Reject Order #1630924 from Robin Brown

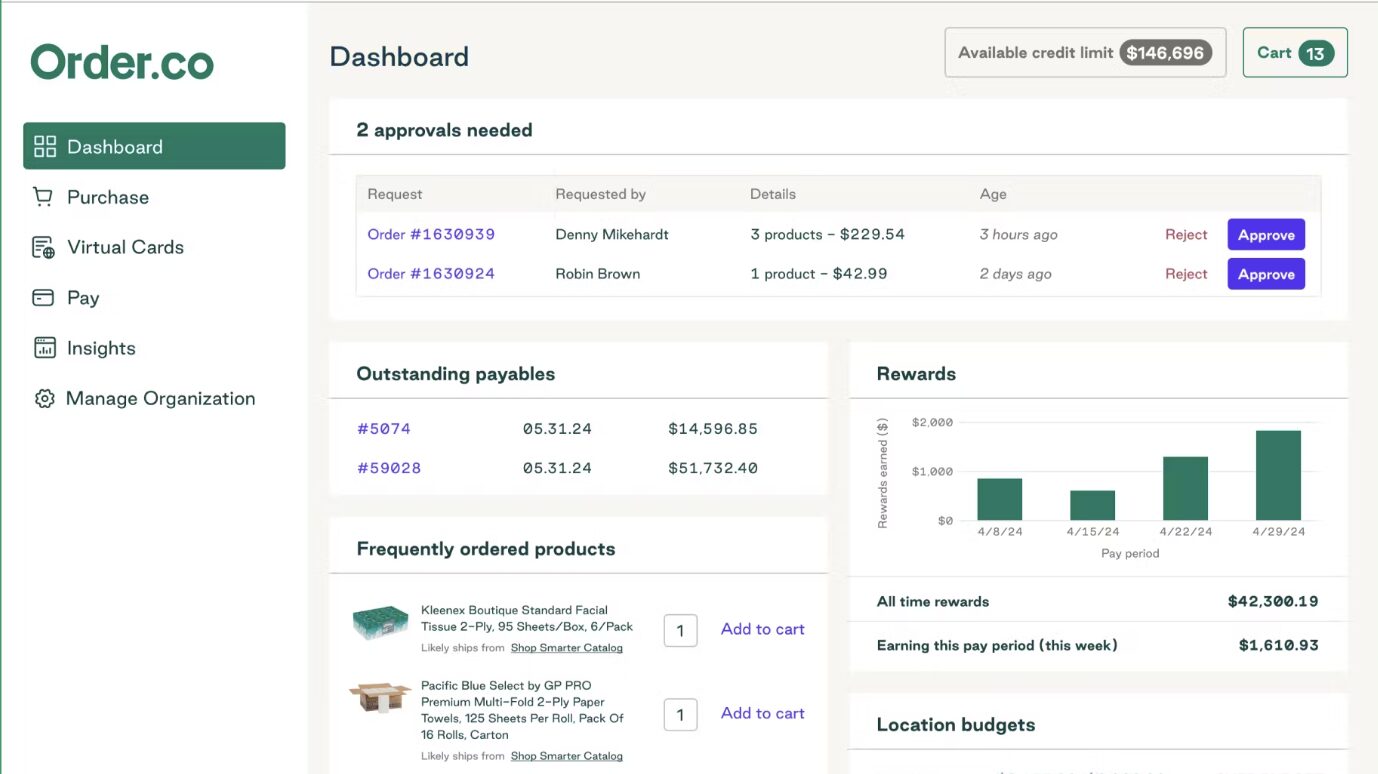[x=1186, y=274]
